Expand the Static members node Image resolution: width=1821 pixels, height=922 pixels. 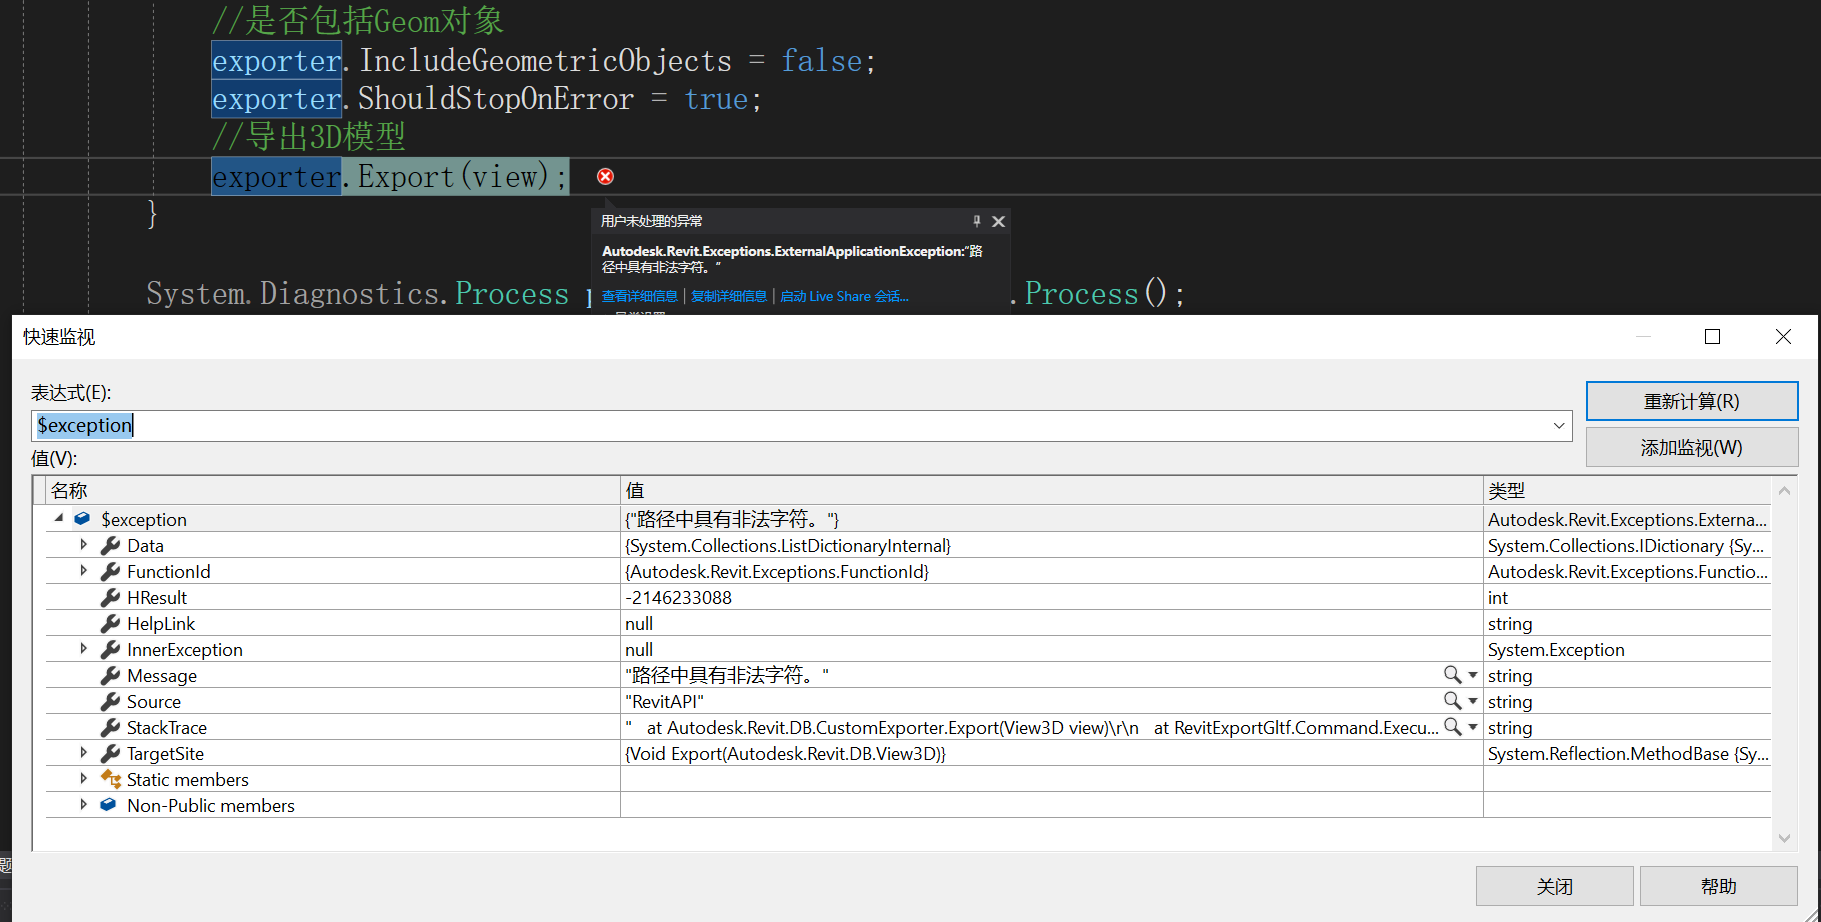point(84,779)
